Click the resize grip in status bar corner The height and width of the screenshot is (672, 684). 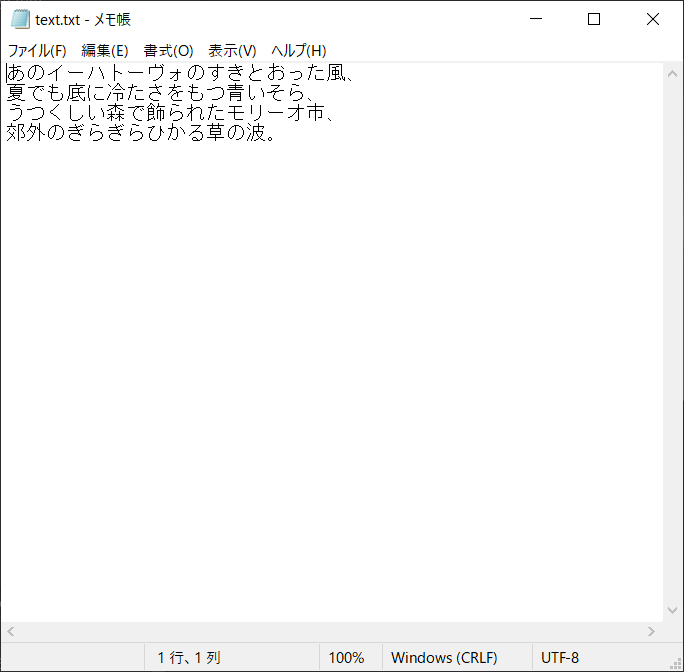point(677,665)
